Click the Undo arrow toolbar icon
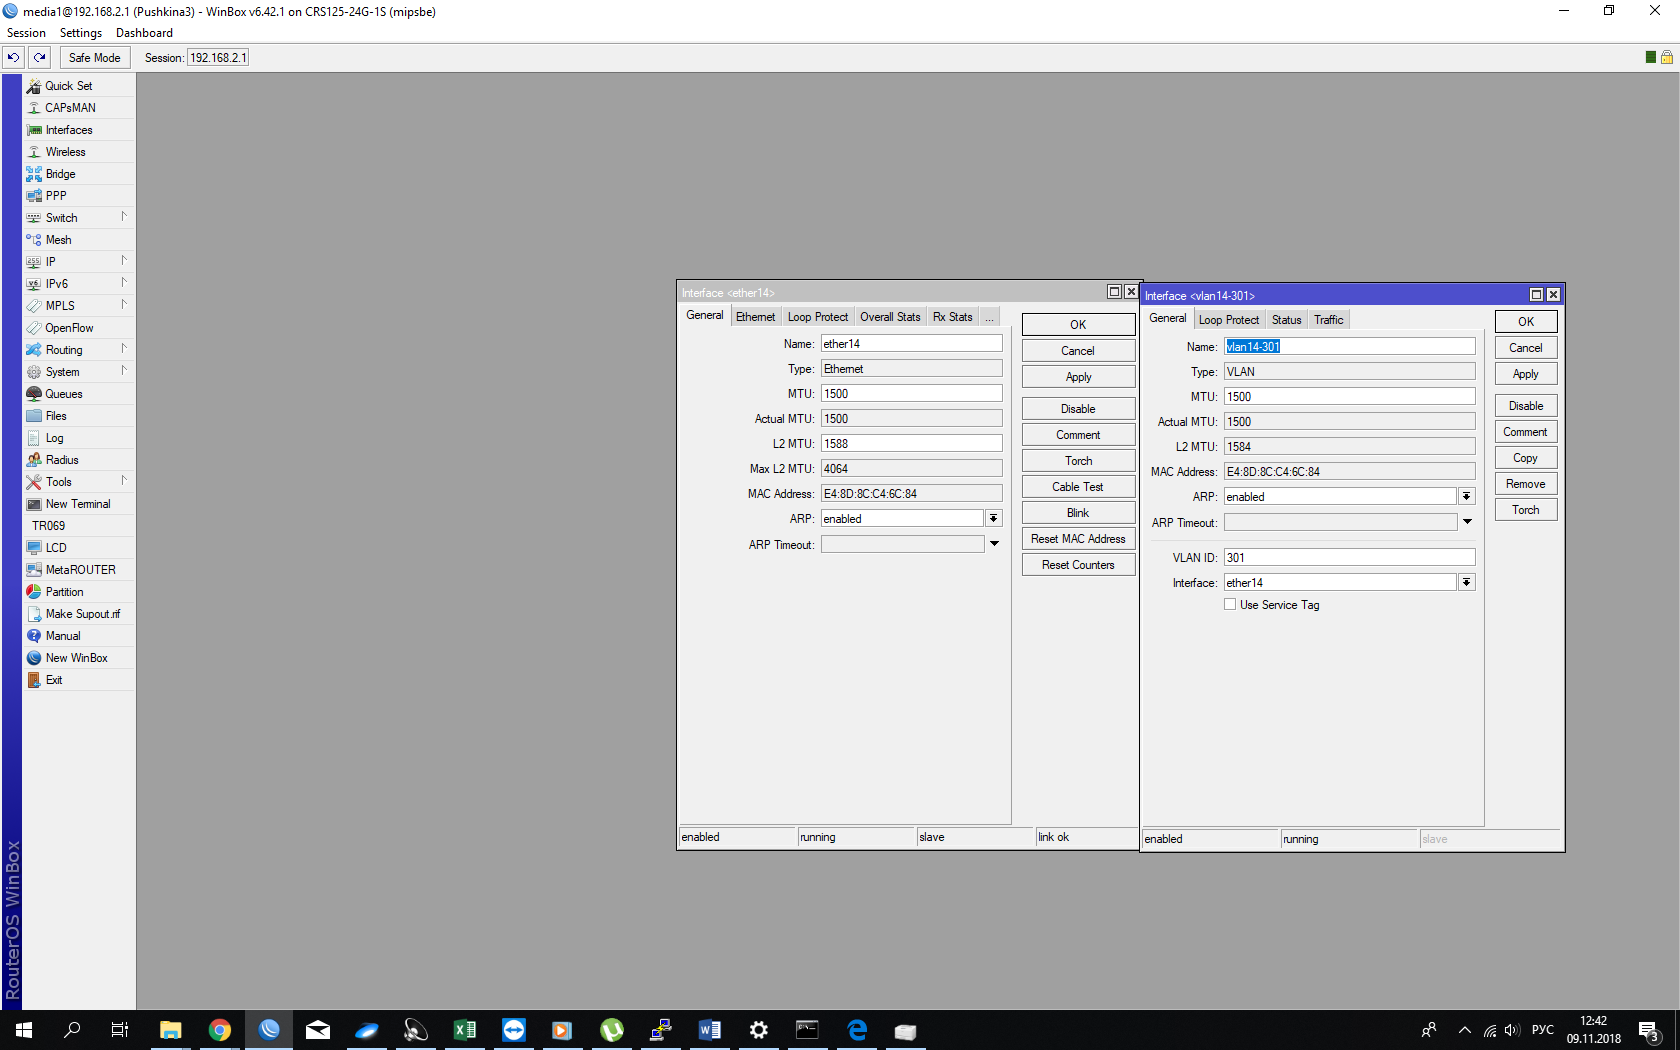1680x1050 pixels. [14, 58]
